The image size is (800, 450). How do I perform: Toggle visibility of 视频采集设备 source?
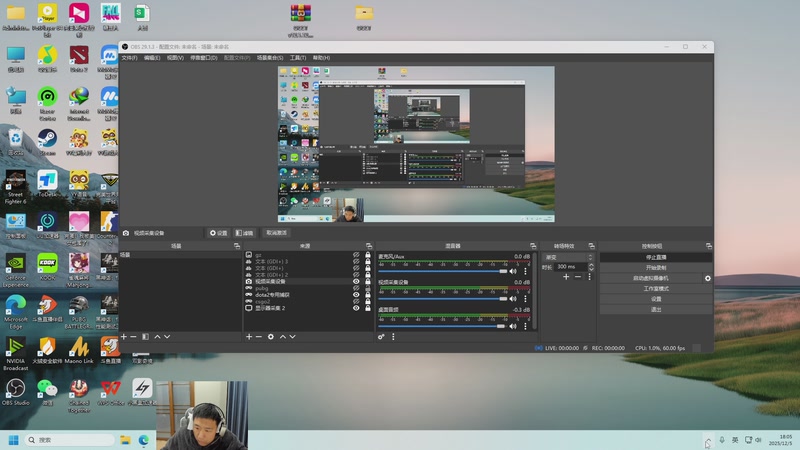356,282
